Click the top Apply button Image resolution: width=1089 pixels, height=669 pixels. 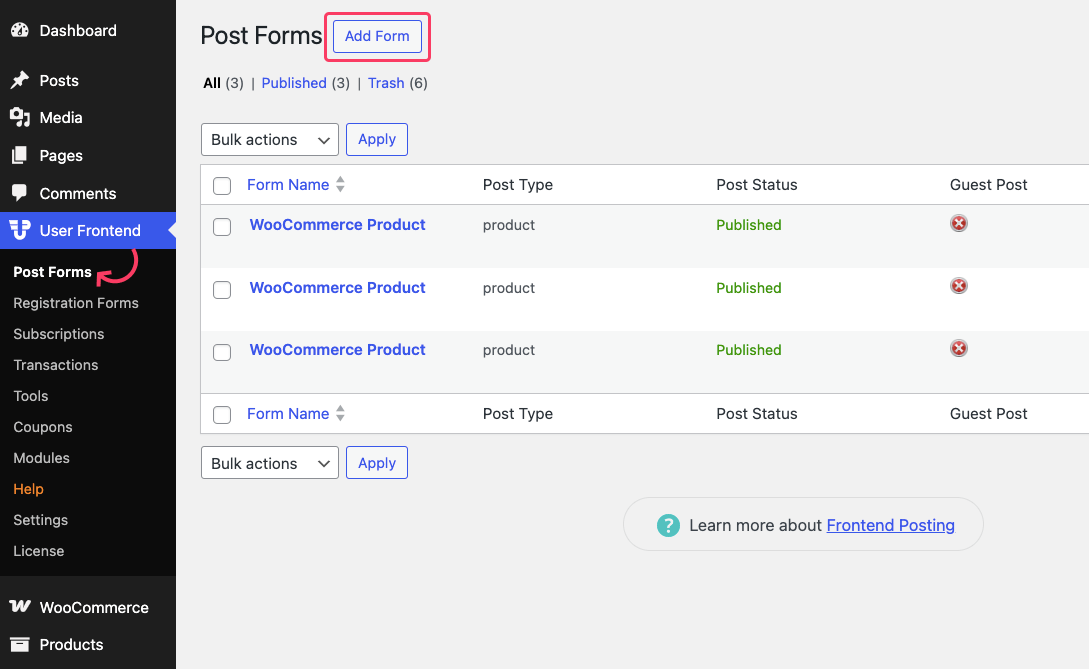coord(376,140)
